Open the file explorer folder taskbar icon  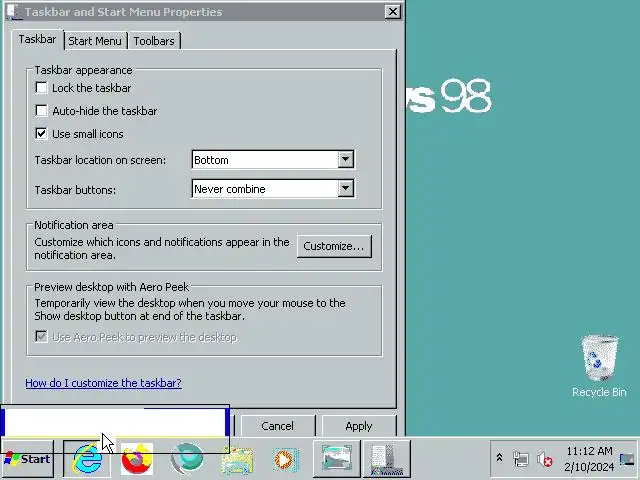[x=237, y=460]
